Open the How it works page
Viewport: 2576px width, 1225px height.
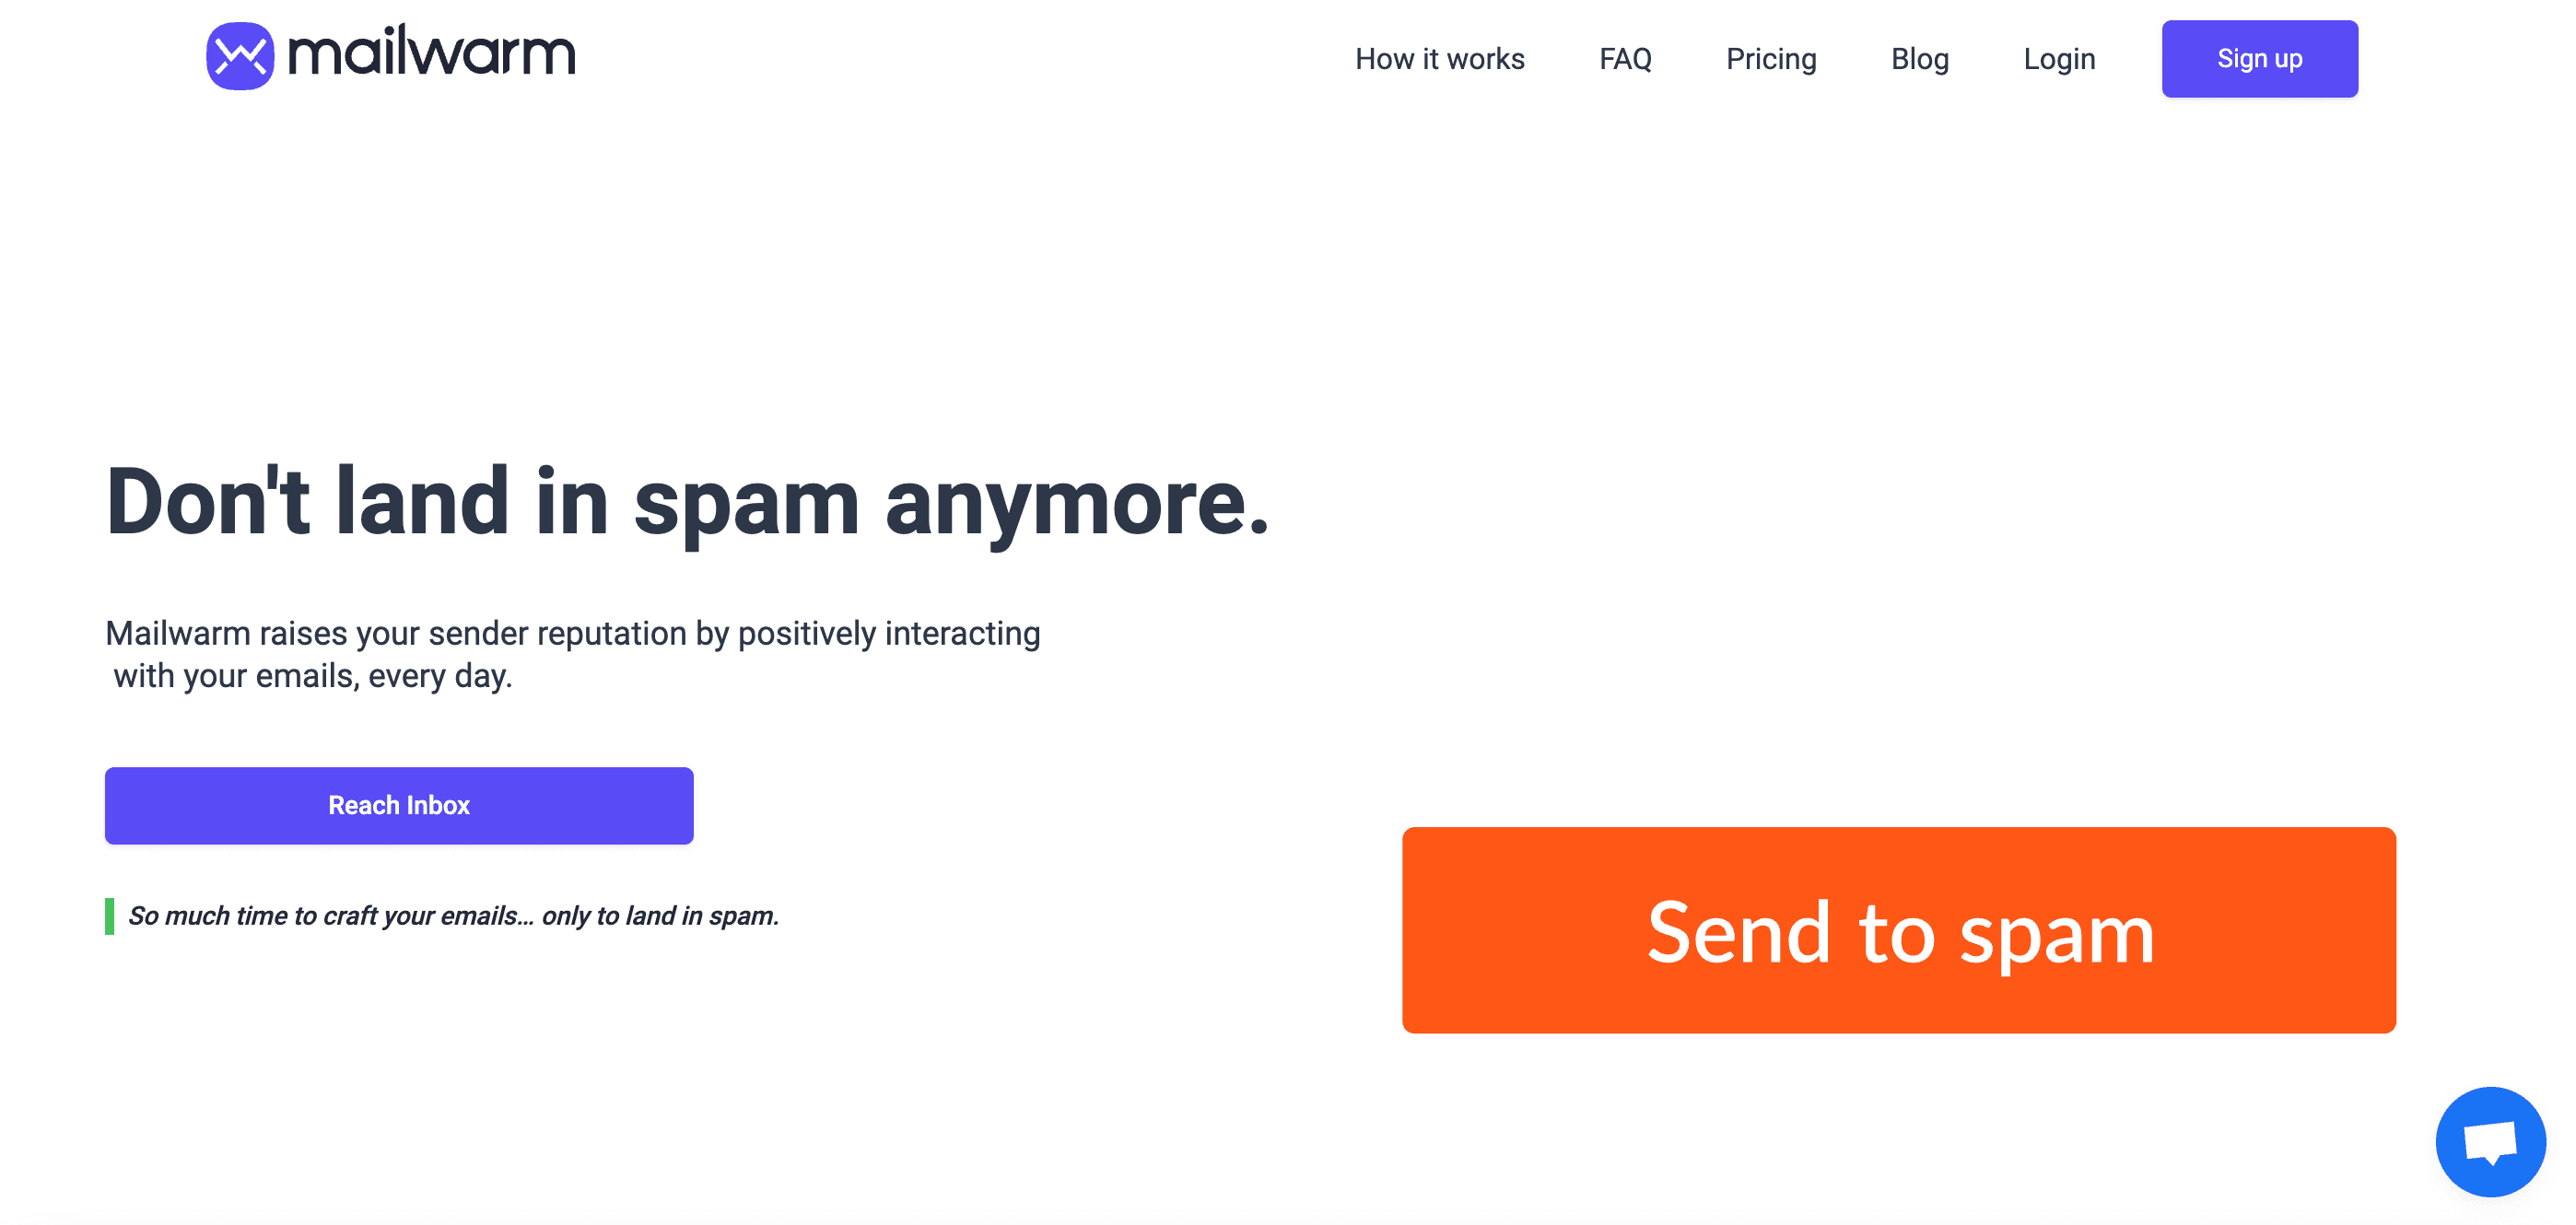pos(1440,58)
